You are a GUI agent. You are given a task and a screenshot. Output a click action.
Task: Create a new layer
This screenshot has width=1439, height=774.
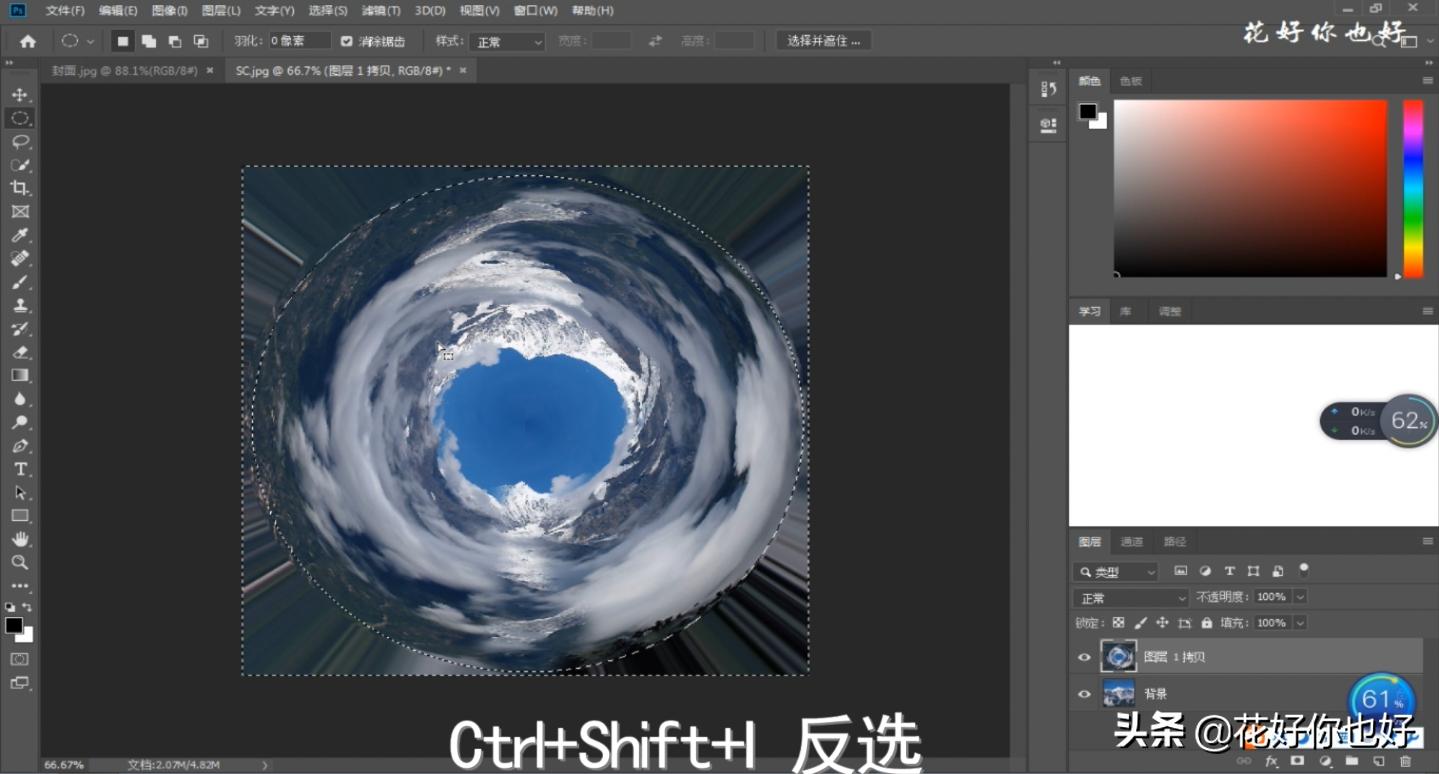click(1380, 761)
